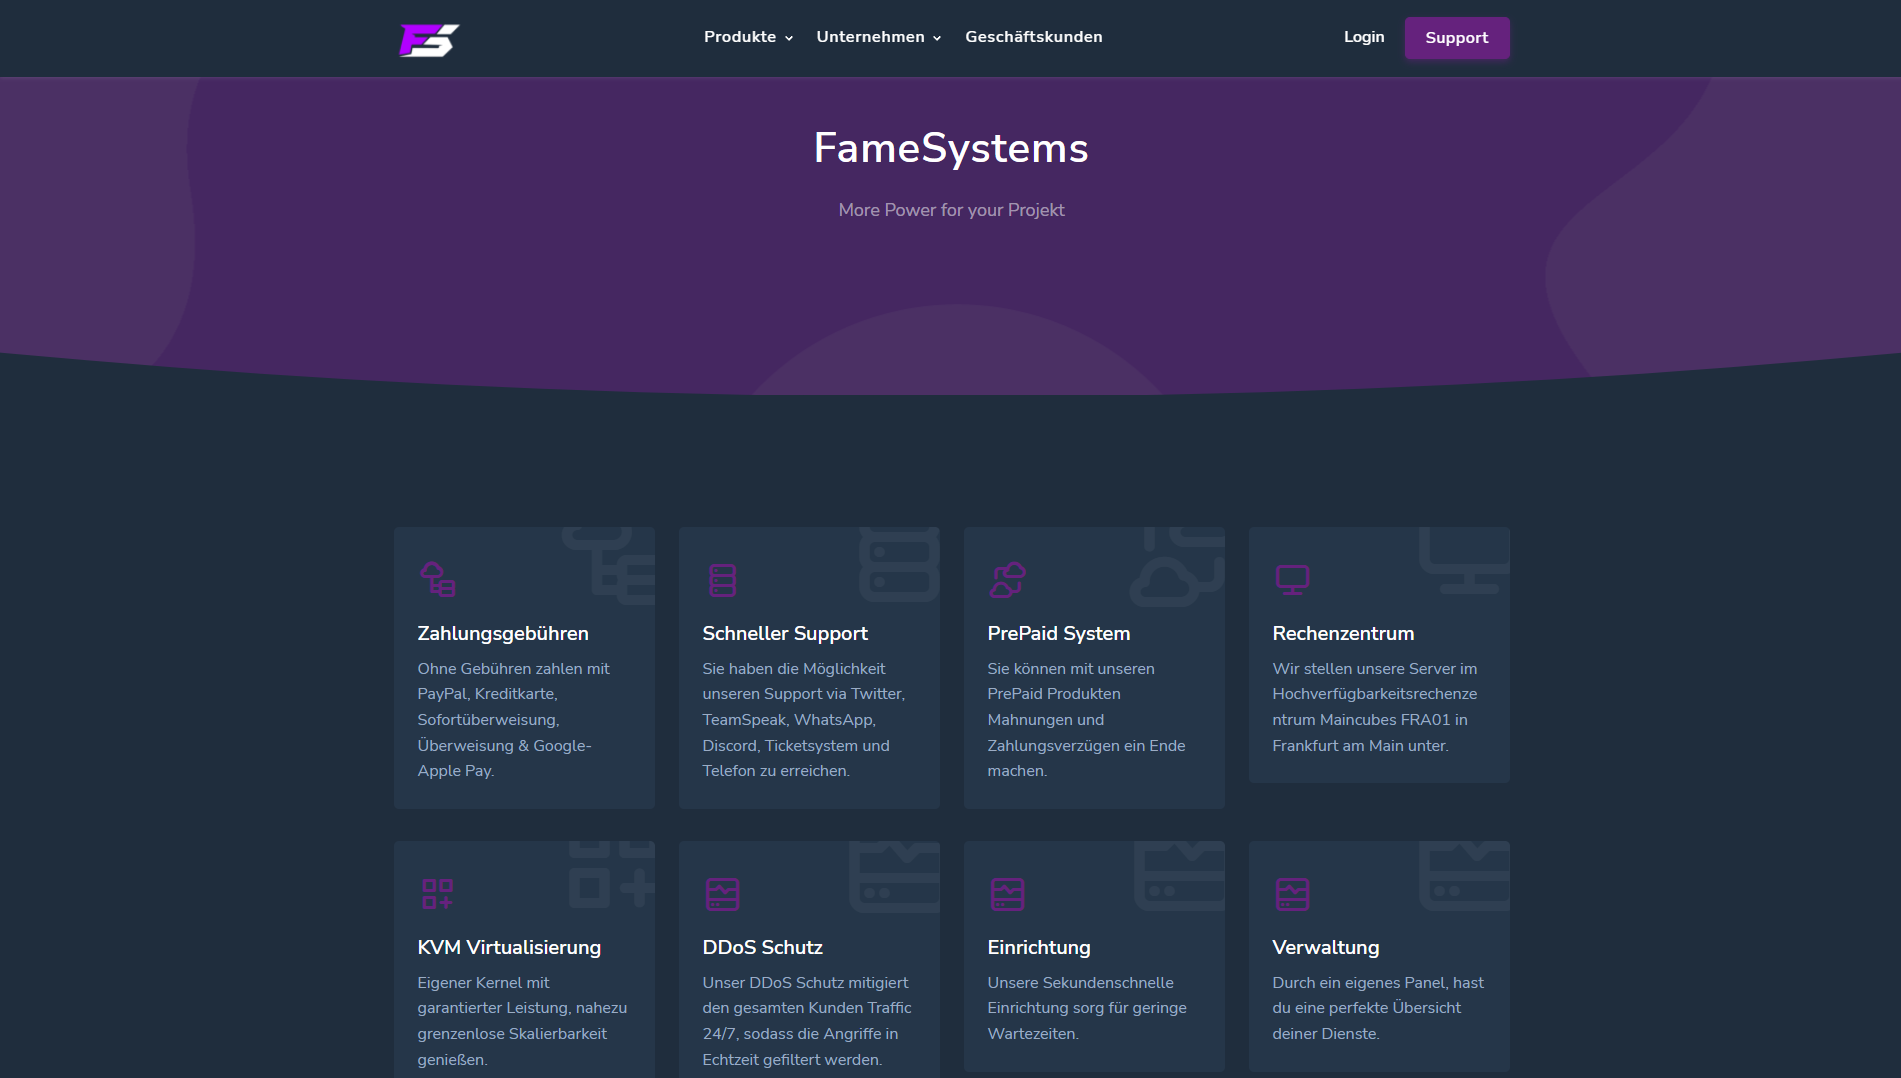Open the Login link

point(1364,37)
